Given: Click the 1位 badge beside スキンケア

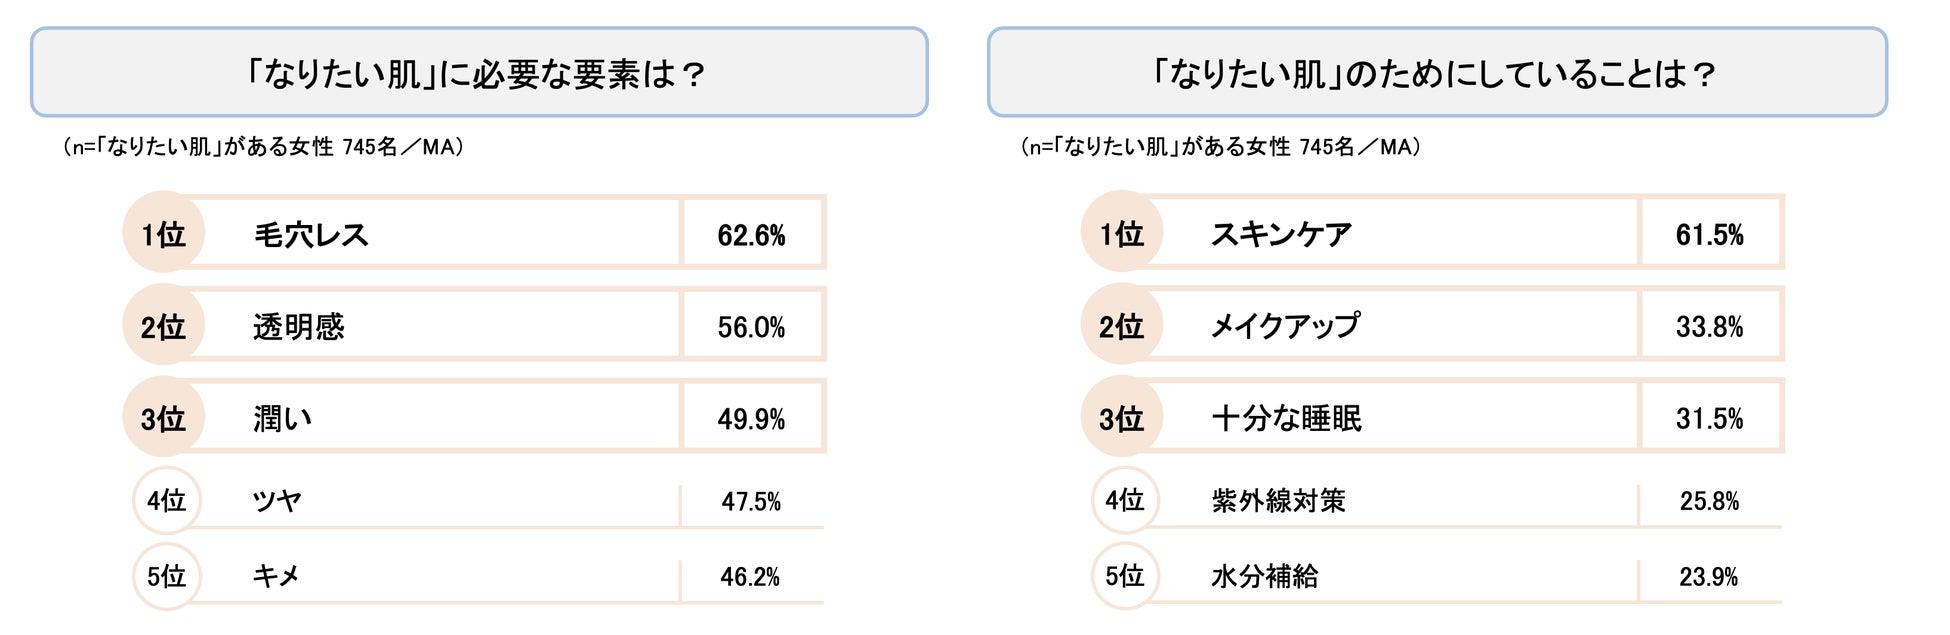Looking at the screenshot, I should click(1121, 233).
